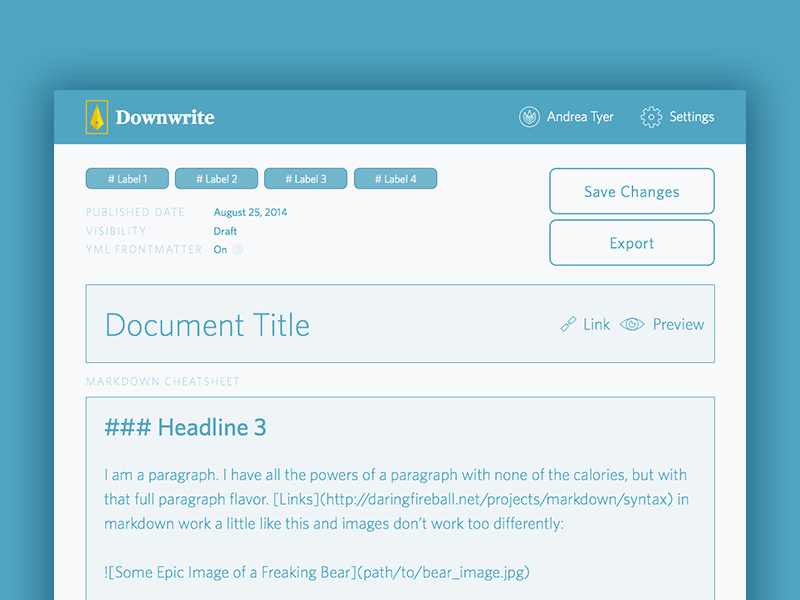Toggle document Preview mode with the eye
Image resolution: width=800 pixels, height=600 pixels.
(632, 324)
